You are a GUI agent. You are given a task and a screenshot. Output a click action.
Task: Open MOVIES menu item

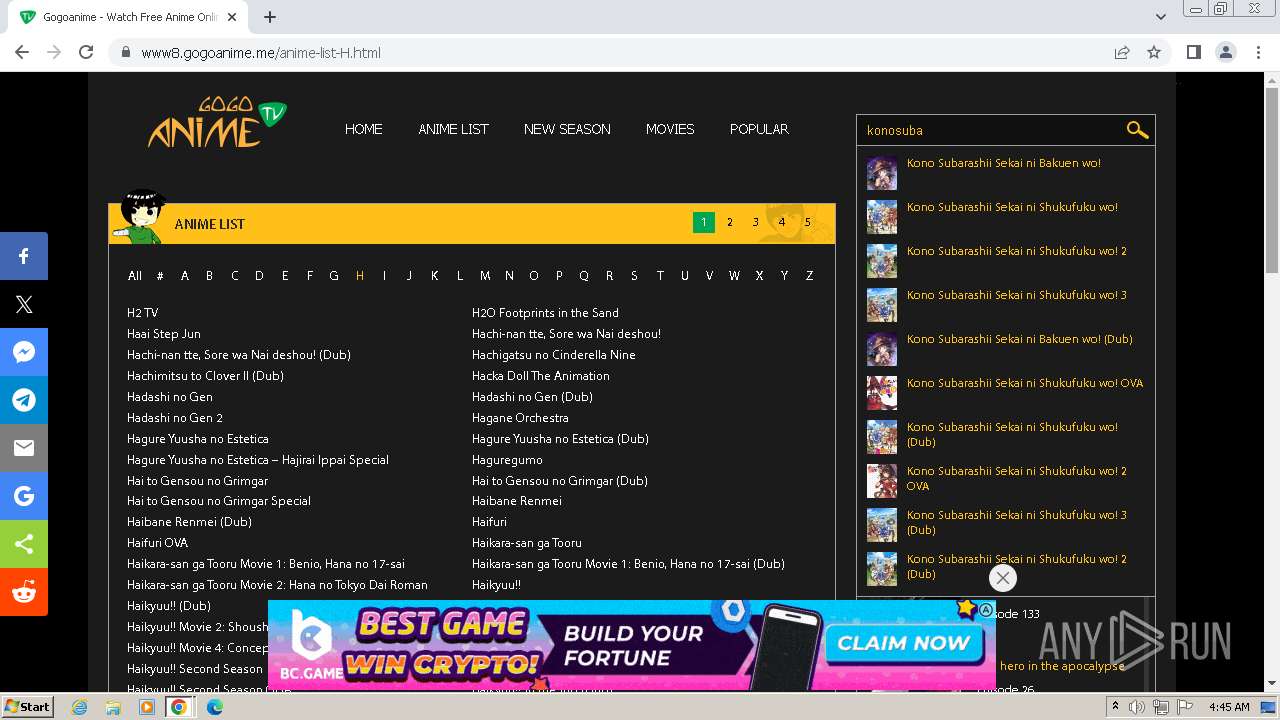pyautogui.click(x=670, y=129)
